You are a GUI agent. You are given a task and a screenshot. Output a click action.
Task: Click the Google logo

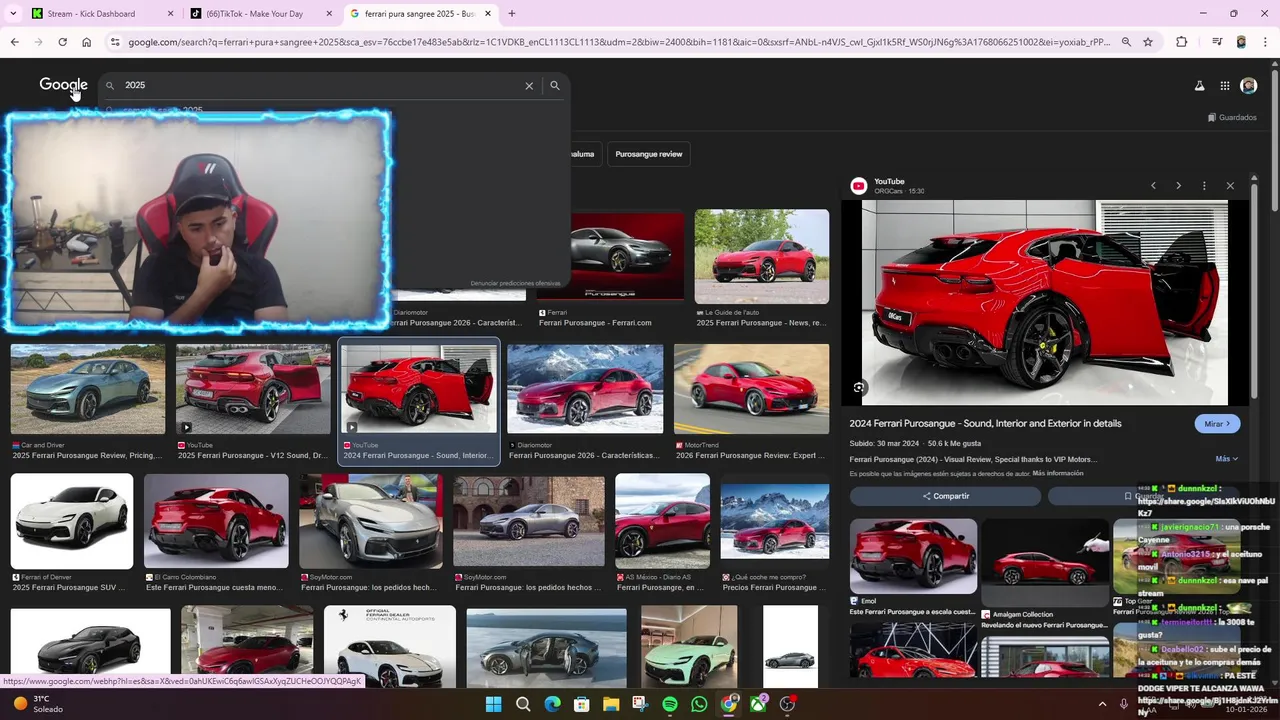[63, 85]
